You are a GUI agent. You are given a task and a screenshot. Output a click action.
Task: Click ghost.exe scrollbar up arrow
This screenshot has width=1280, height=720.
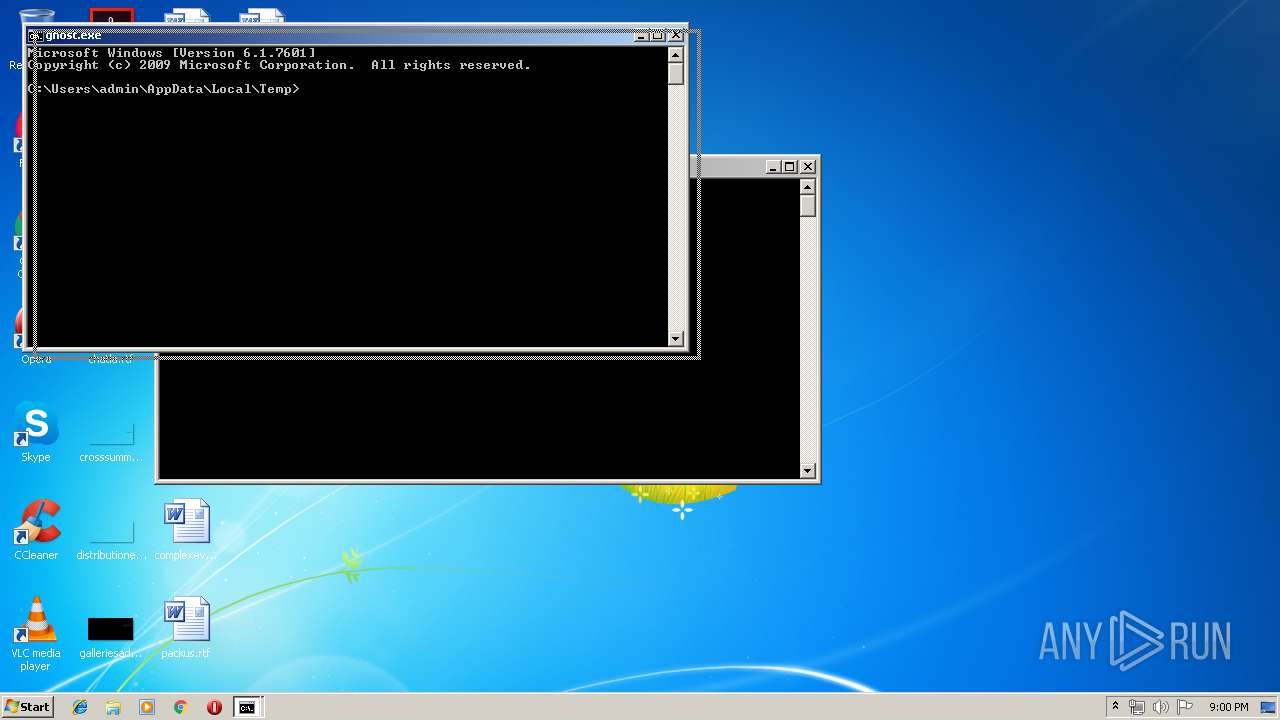(x=675, y=55)
